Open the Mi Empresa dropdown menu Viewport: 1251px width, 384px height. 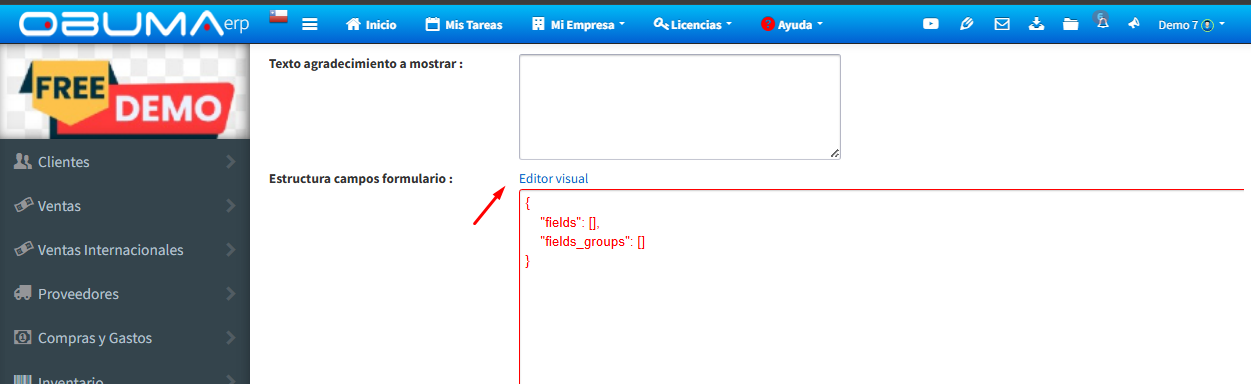point(579,25)
